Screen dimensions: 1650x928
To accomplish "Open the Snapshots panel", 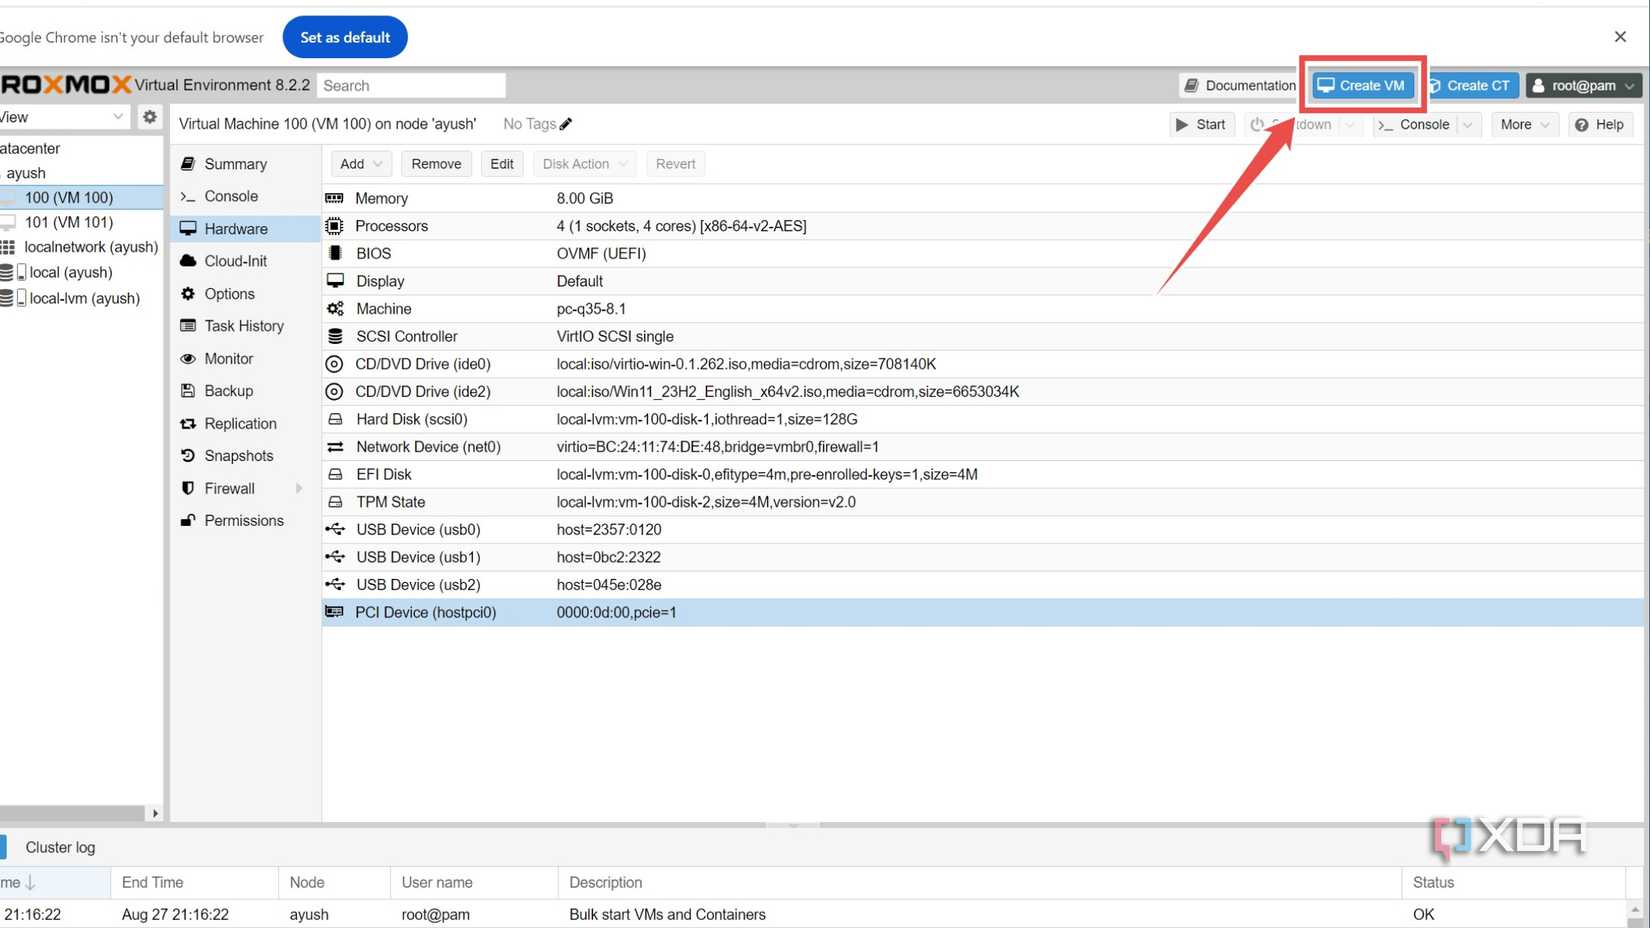I will tap(237, 455).
